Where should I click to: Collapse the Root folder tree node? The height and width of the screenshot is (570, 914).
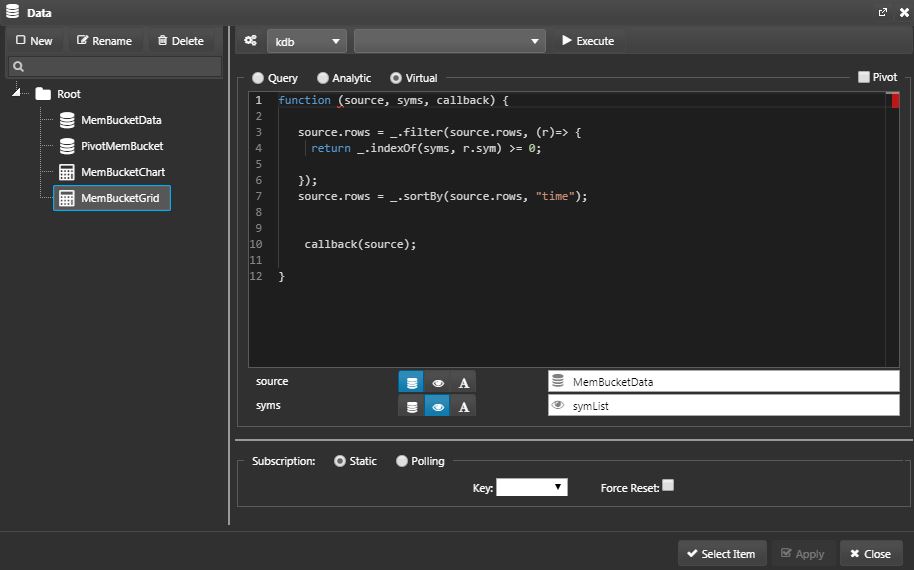(16, 93)
